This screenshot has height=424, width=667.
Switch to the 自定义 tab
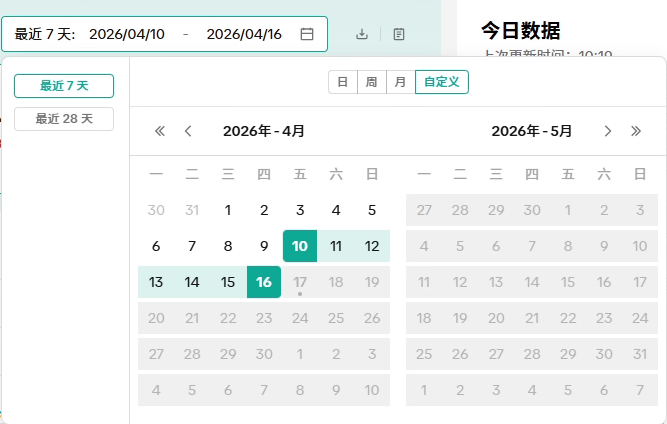tap(441, 82)
